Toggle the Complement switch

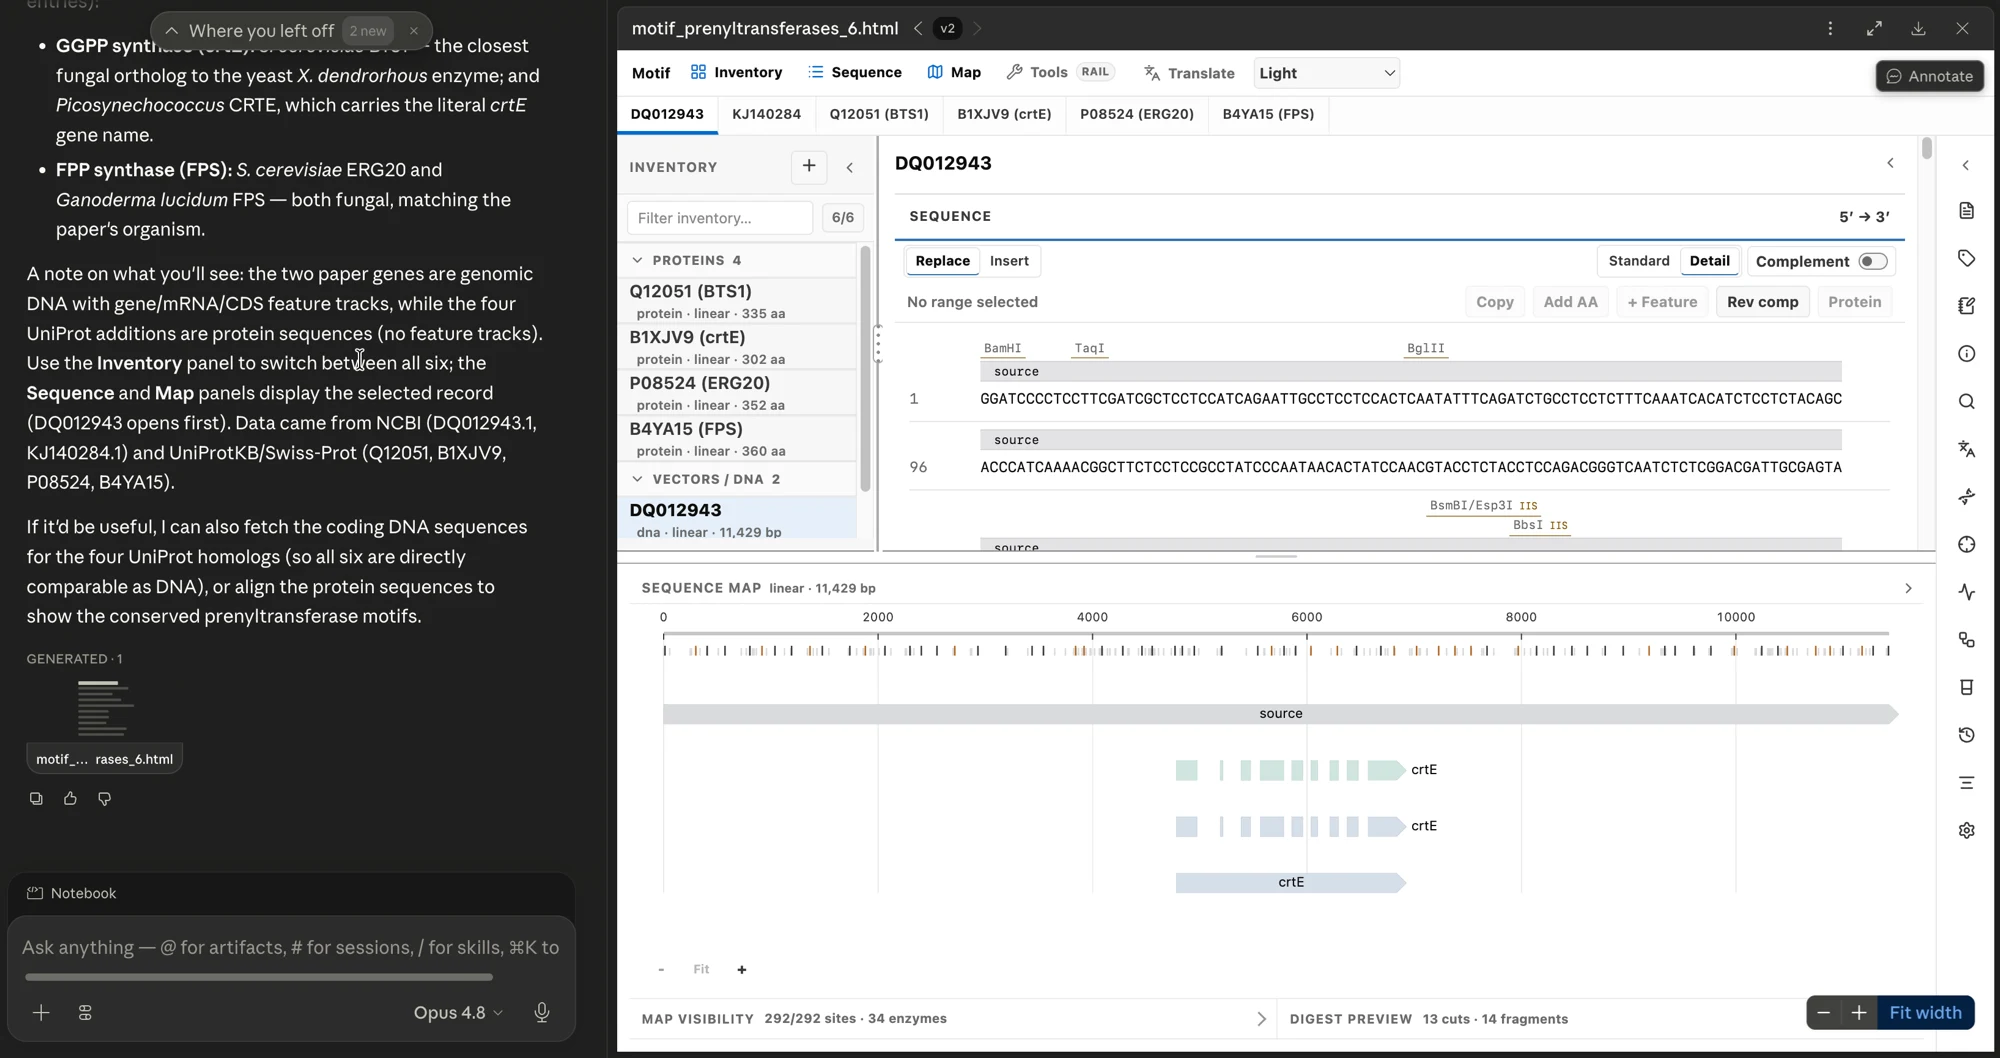(1872, 261)
